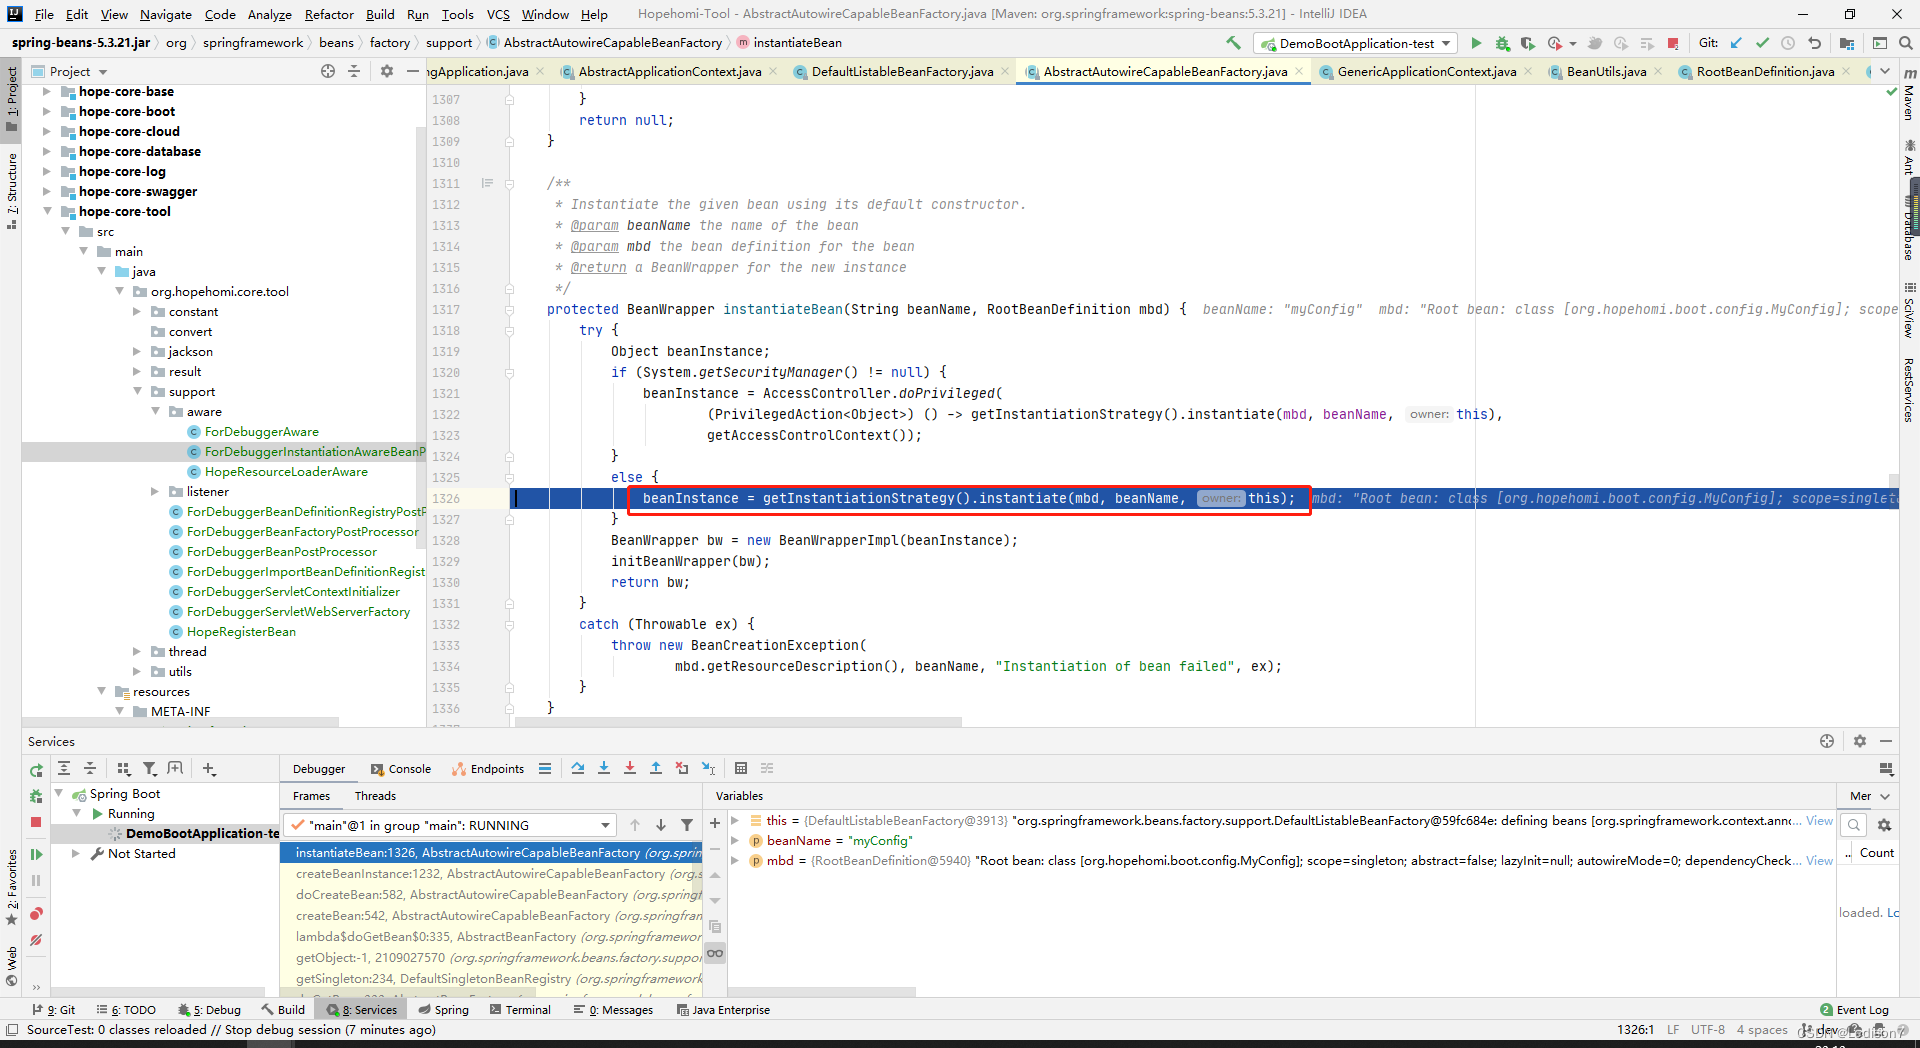Screen dimensions: 1920x1048
Task: Toggle Open in New Tab for Services
Action: (x=176, y=768)
